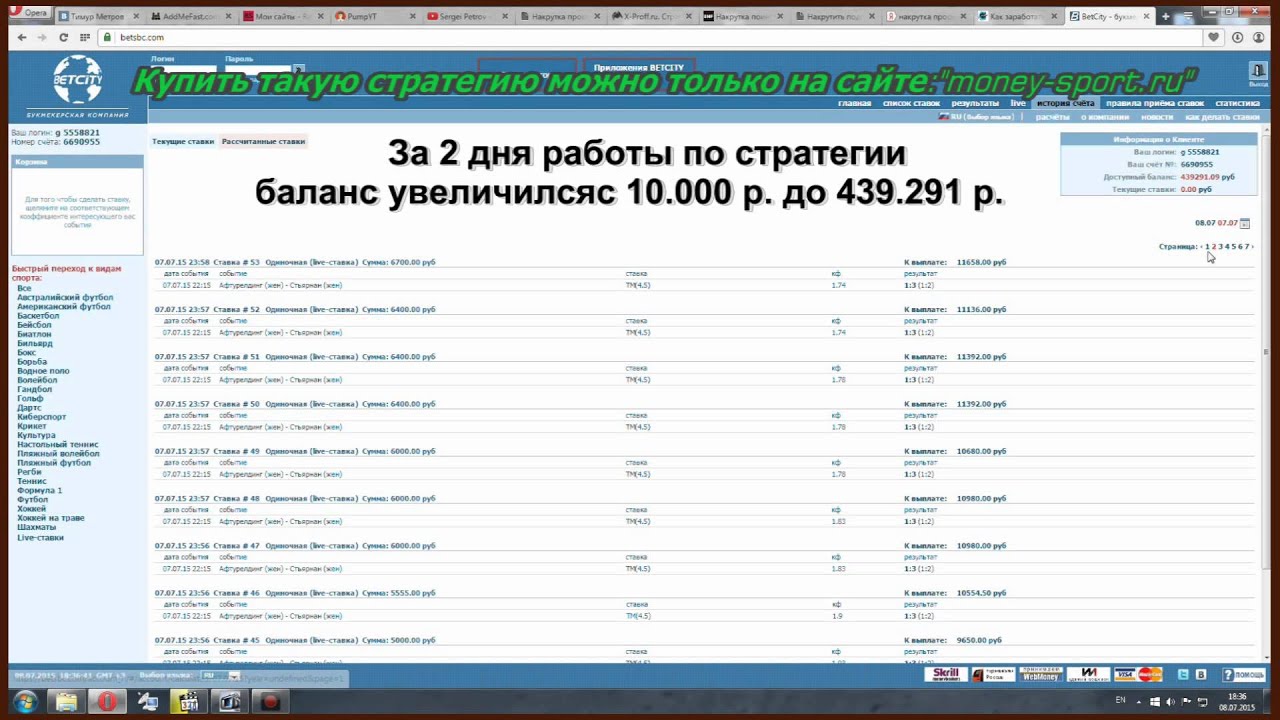The image size is (1280, 720).
Task: Click the browser forward arrow
Action: 42,37
